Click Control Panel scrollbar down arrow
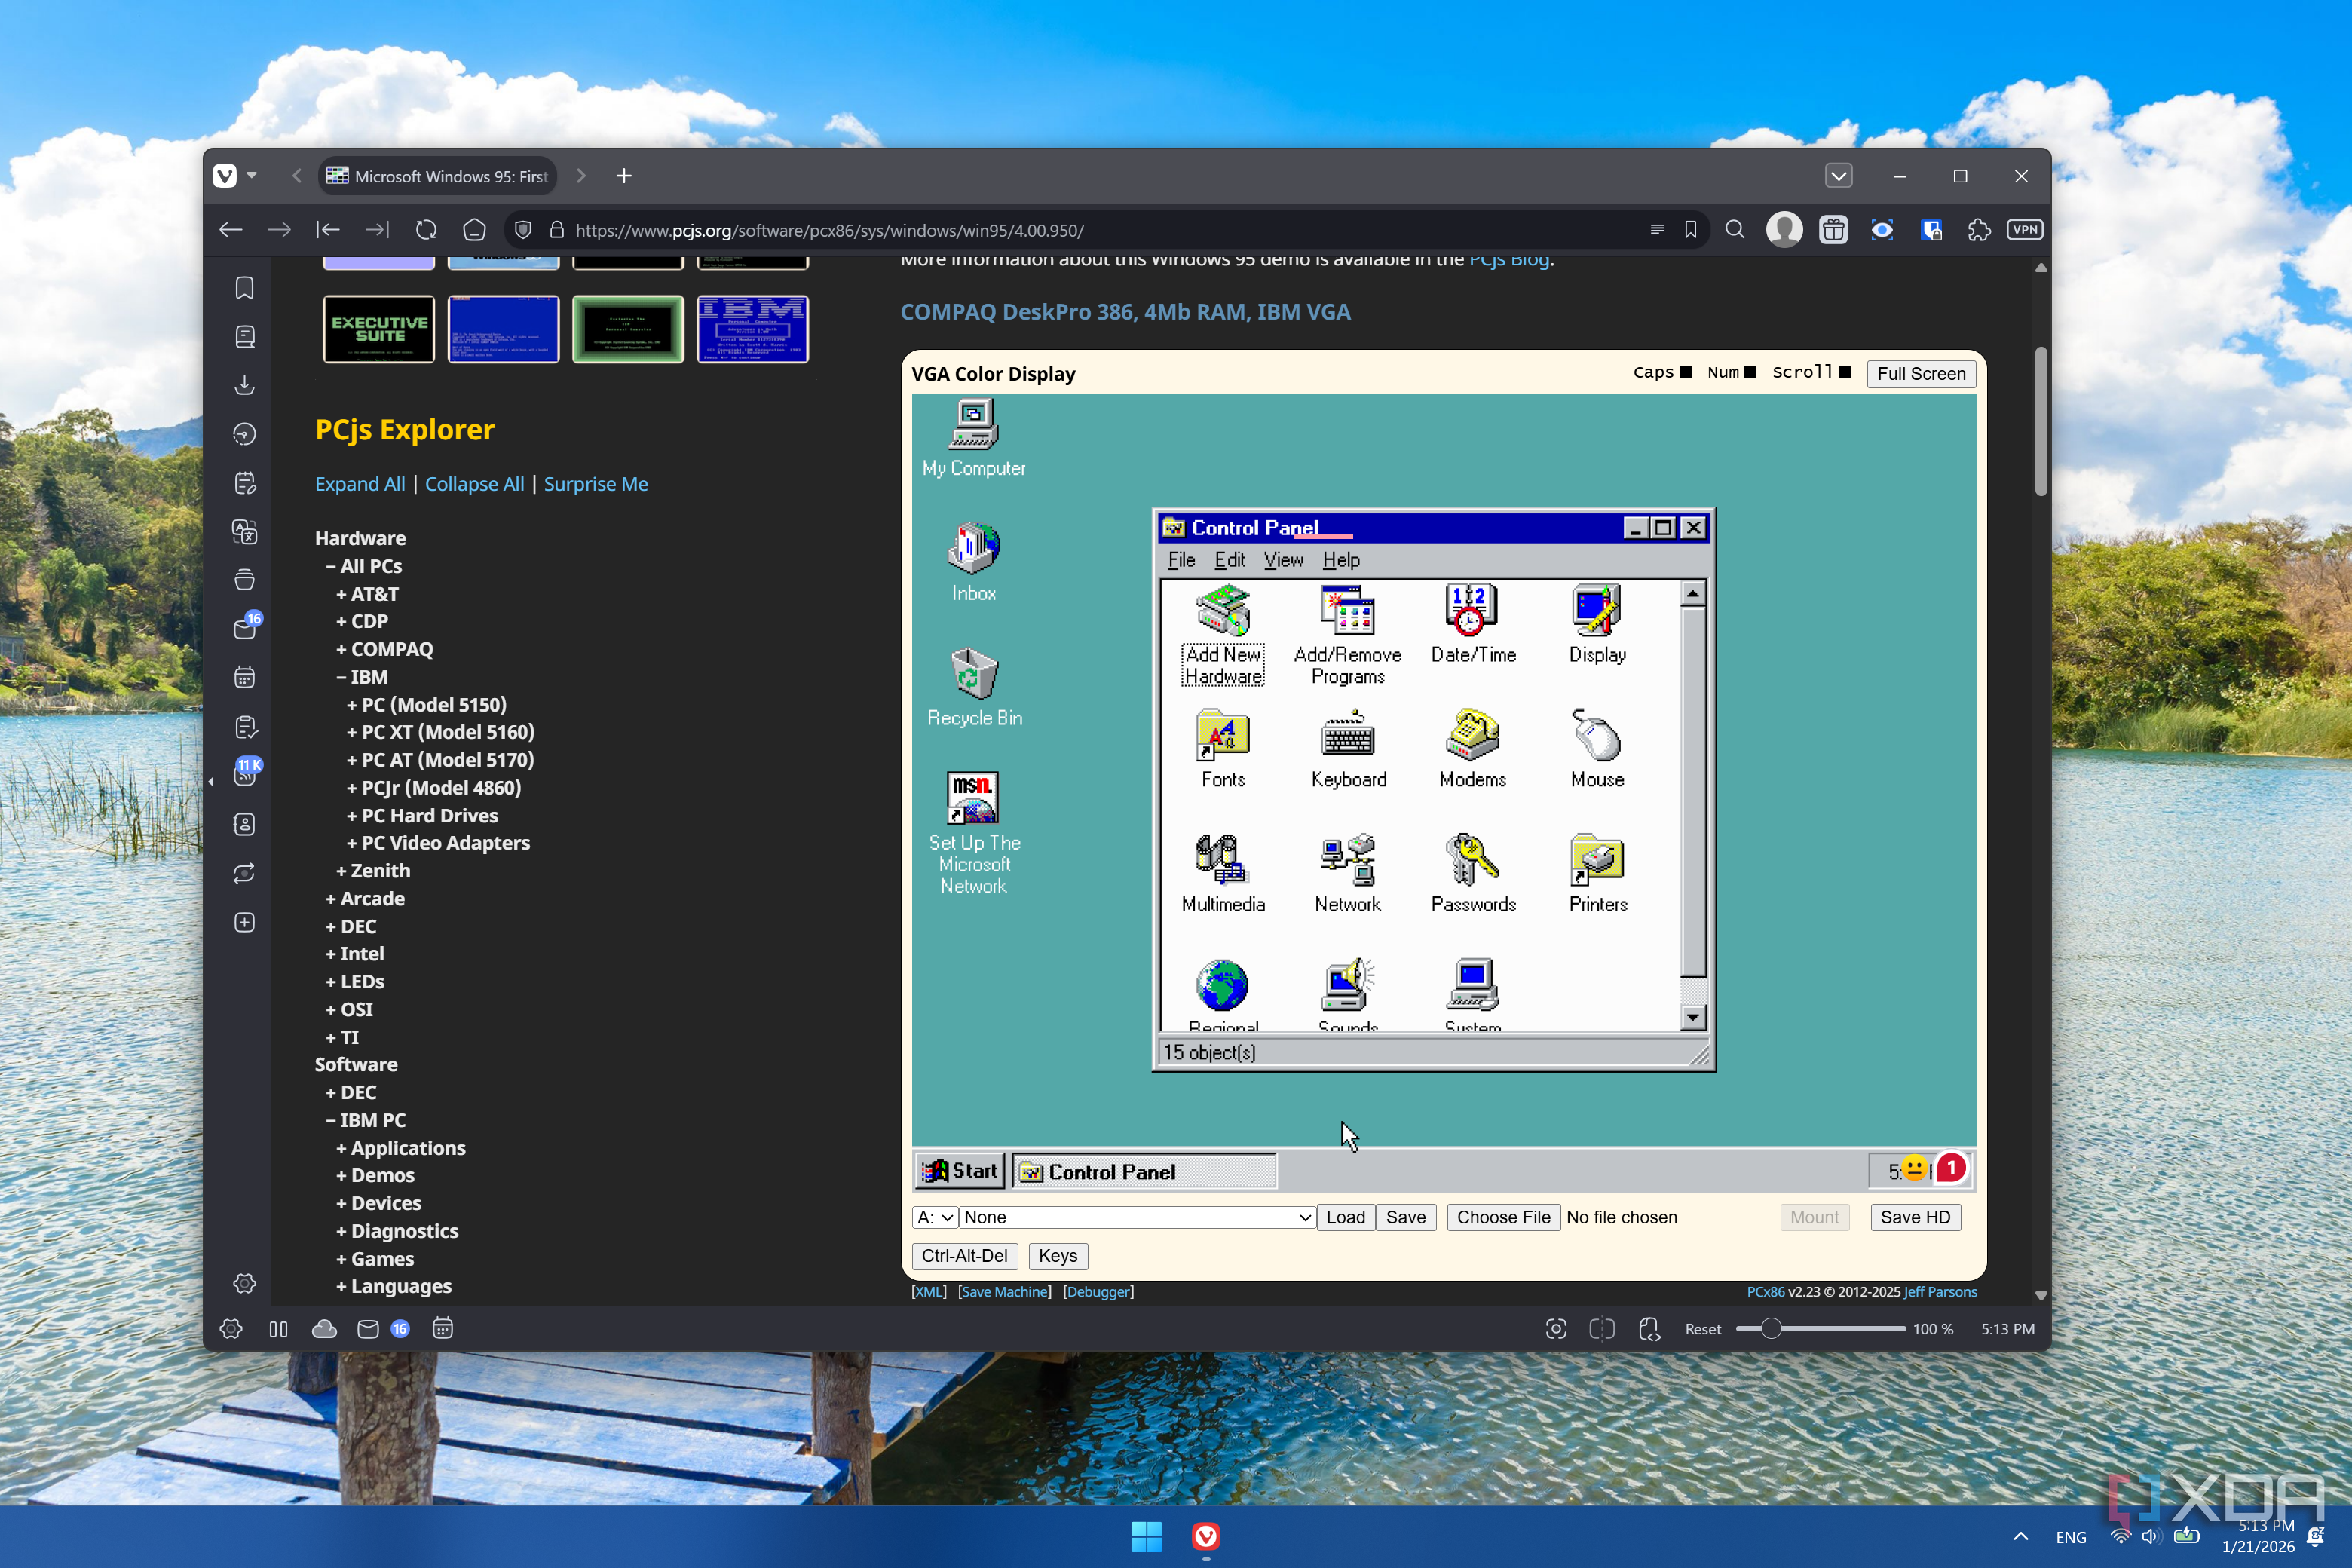Viewport: 2352px width, 1568px height. click(1692, 1018)
